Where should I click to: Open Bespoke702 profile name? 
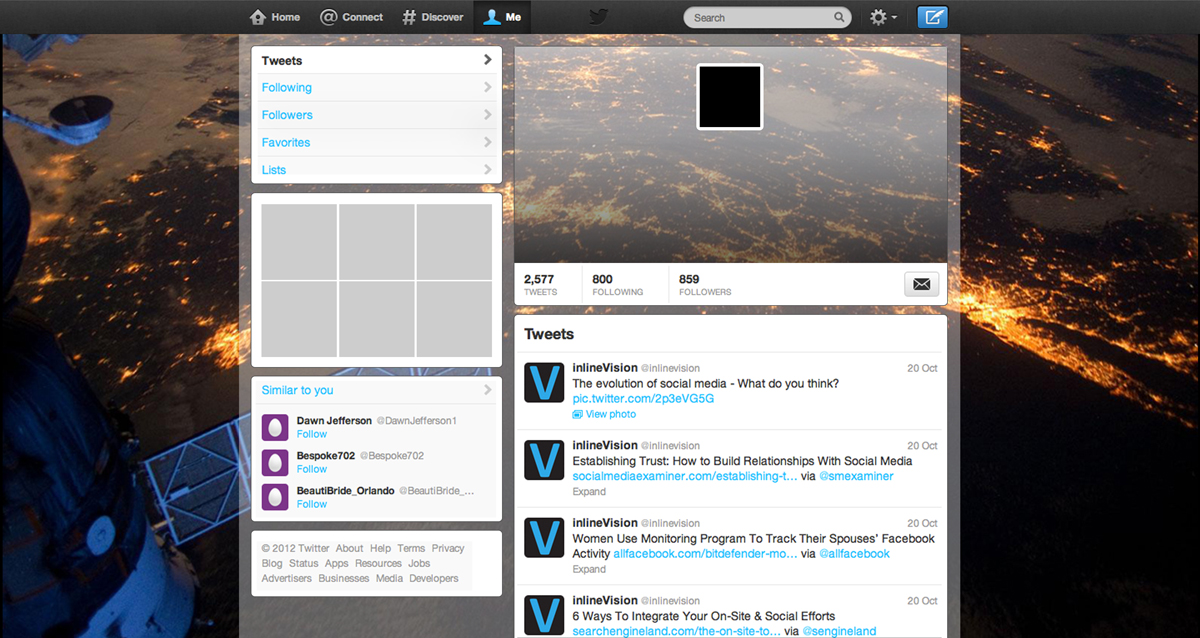pyautogui.click(x=326, y=456)
